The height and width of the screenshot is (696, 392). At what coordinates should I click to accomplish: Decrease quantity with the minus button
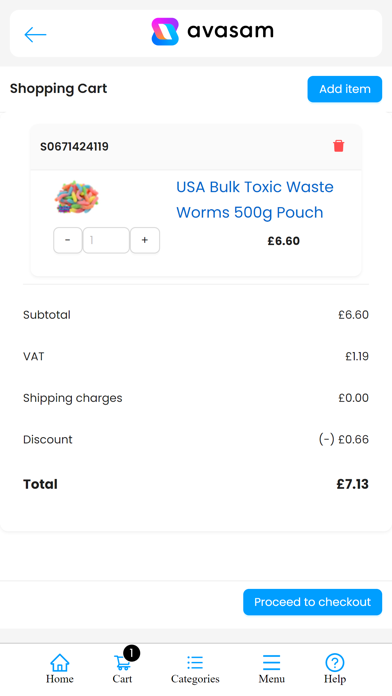point(67,240)
